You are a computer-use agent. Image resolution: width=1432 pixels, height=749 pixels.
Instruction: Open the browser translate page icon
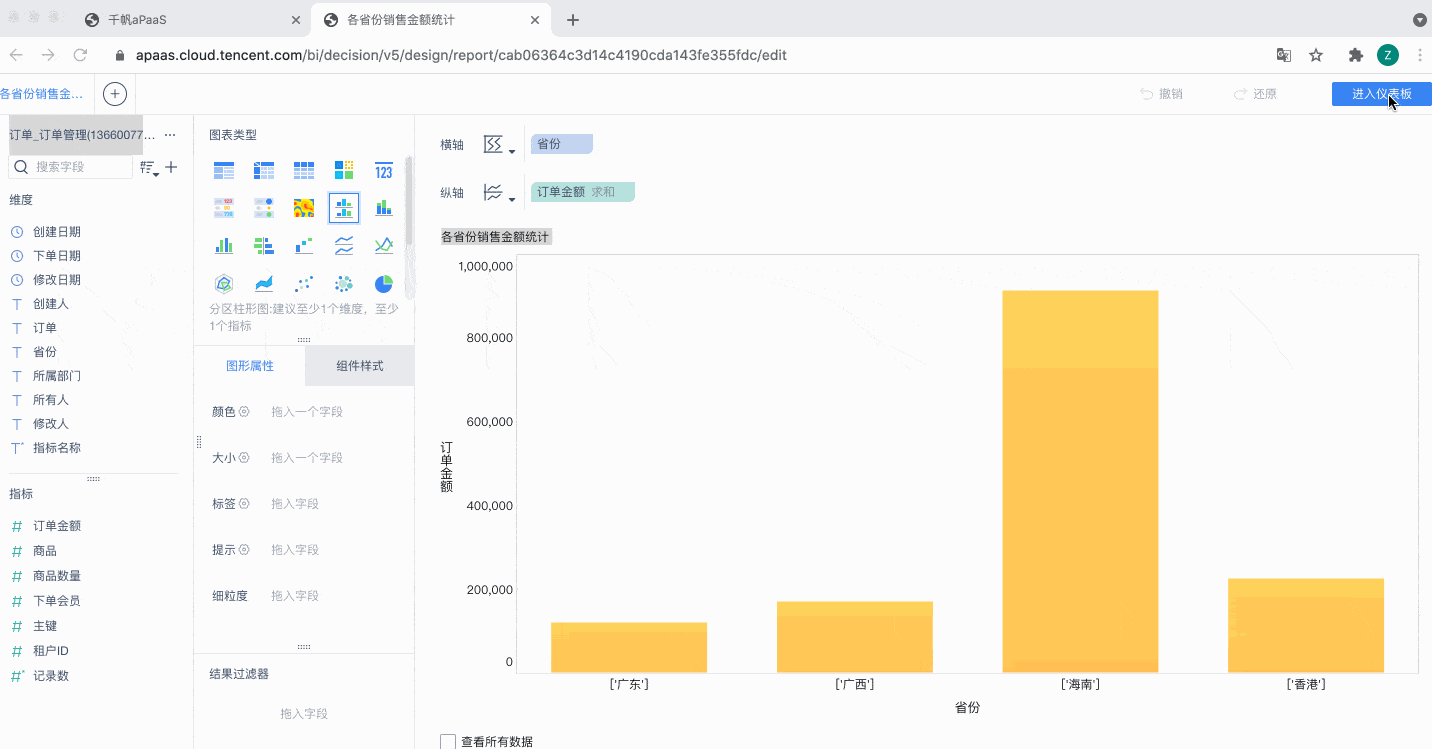coord(1283,55)
